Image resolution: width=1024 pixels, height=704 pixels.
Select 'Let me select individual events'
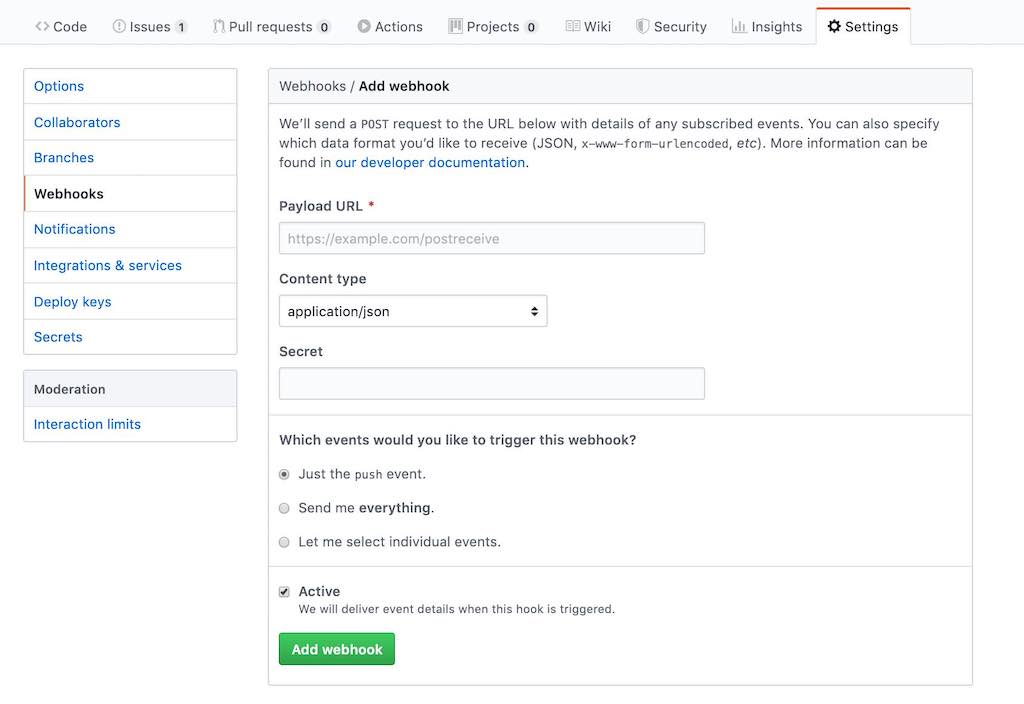click(283, 541)
